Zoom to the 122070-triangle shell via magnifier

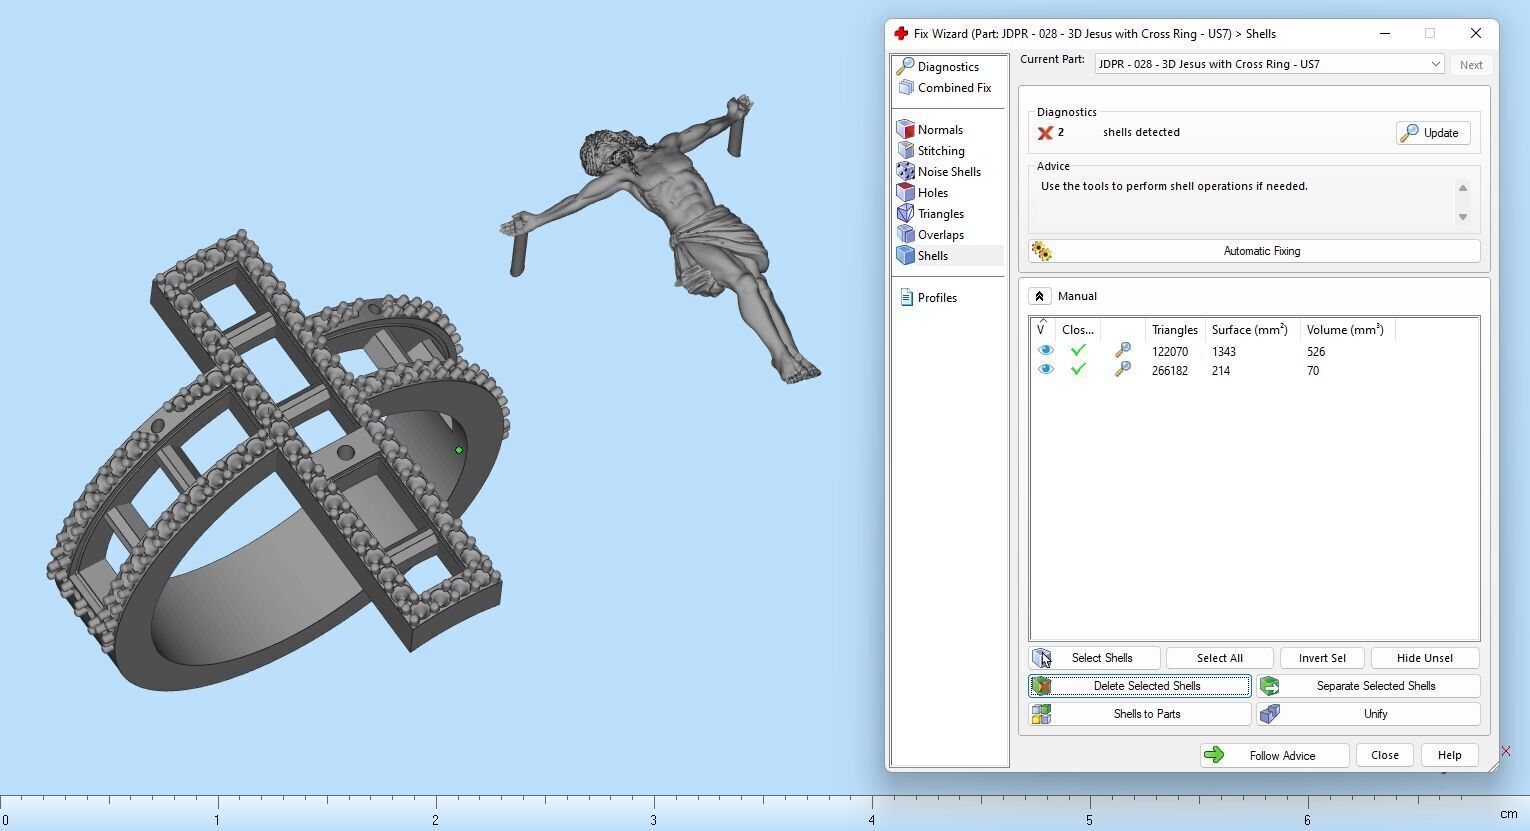pos(1123,351)
